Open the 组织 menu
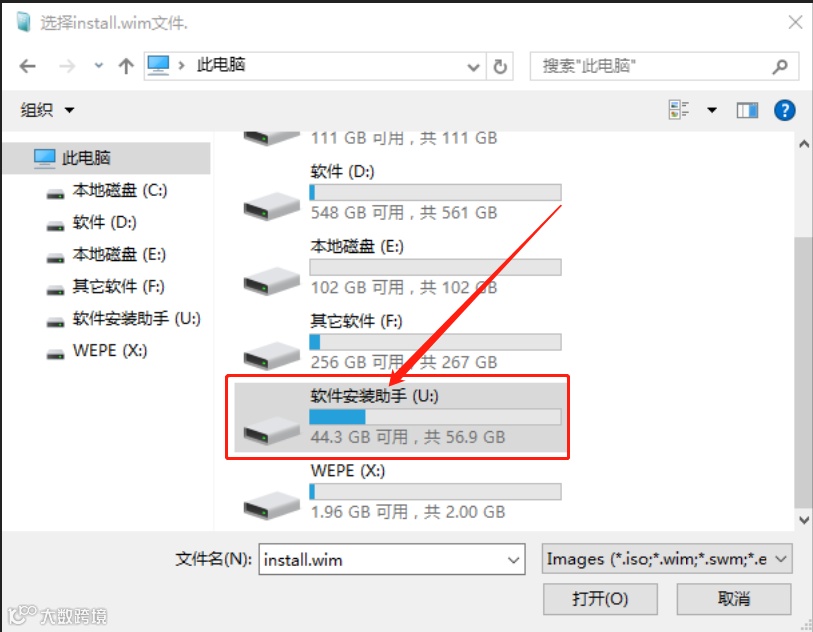Screen dimensions: 813x632 point(47,110)
